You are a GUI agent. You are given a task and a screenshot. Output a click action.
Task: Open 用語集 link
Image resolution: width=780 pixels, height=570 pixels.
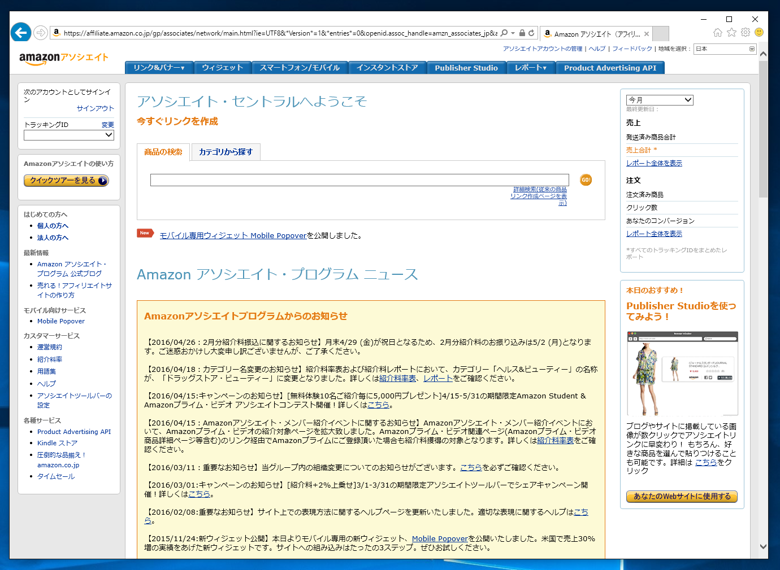[47, 371]
